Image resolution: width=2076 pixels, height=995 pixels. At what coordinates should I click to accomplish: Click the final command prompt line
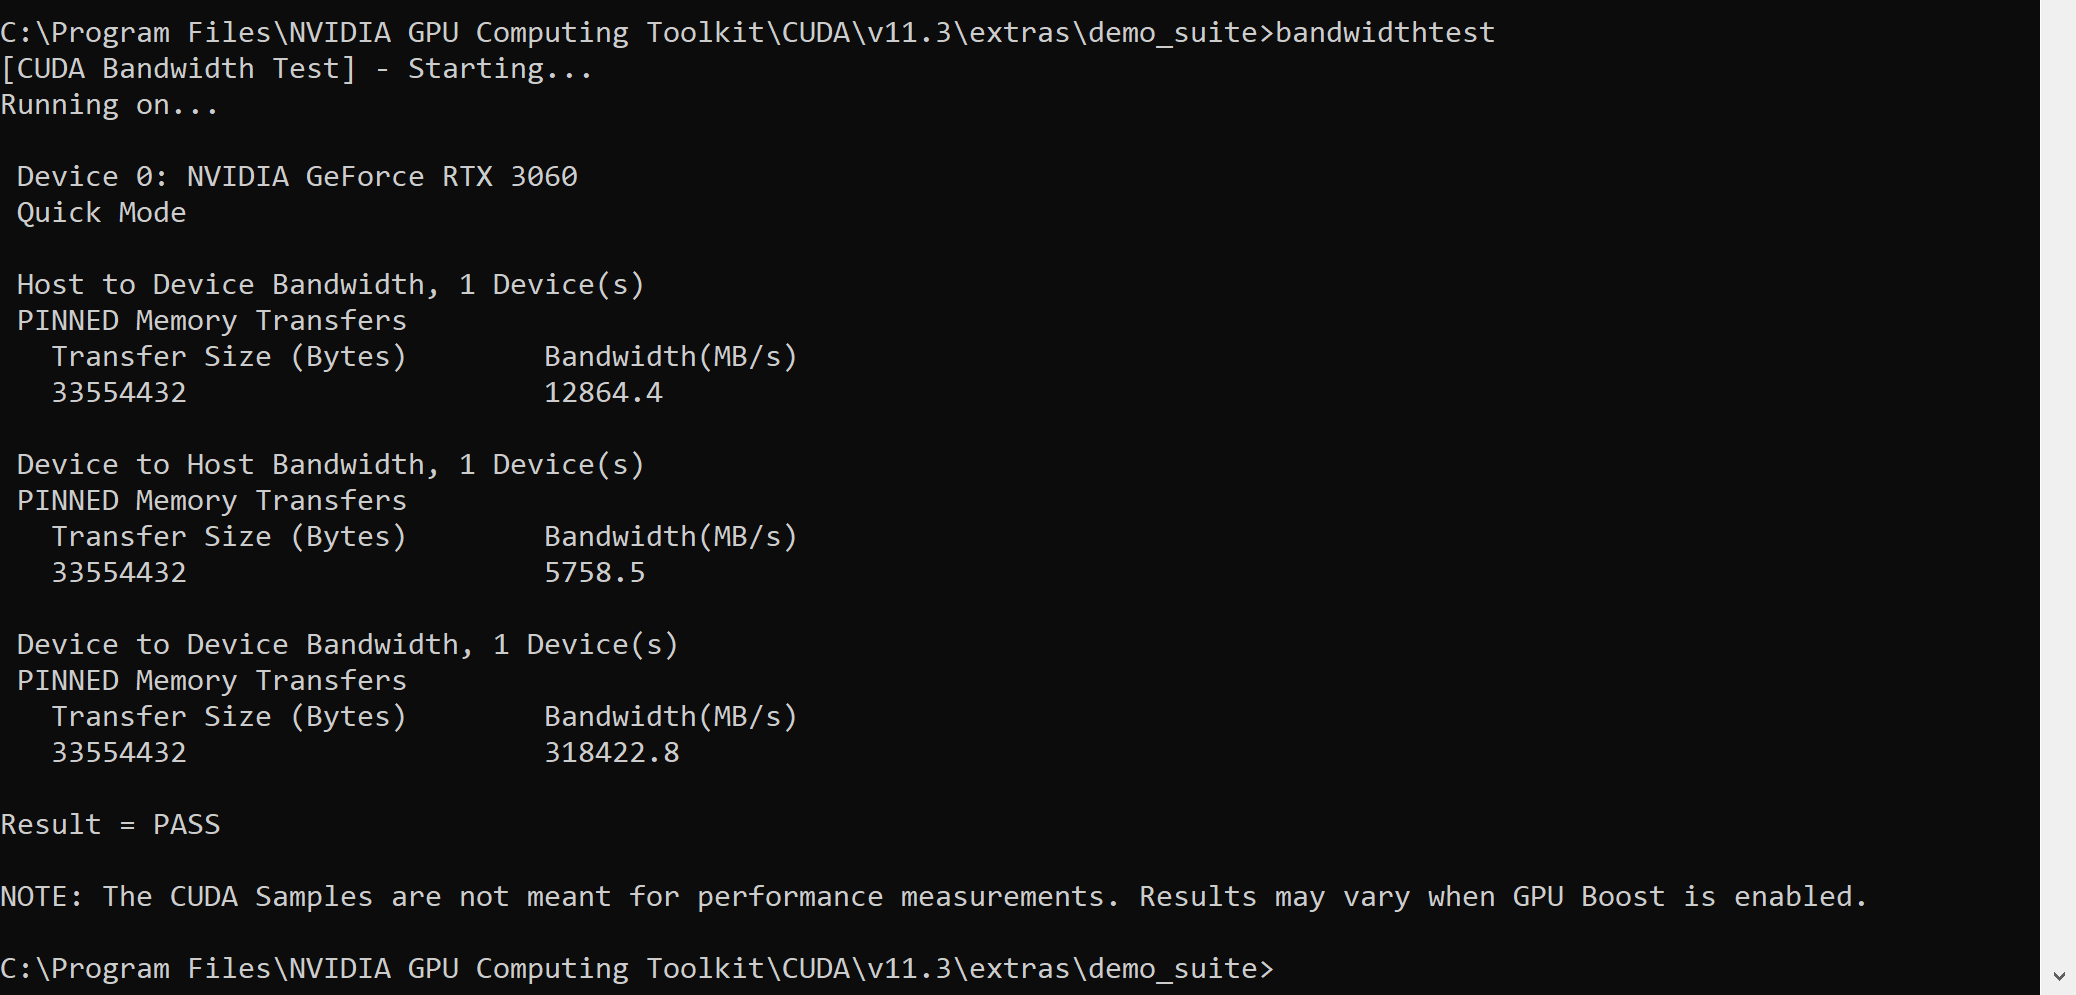(x=636, y=969)
